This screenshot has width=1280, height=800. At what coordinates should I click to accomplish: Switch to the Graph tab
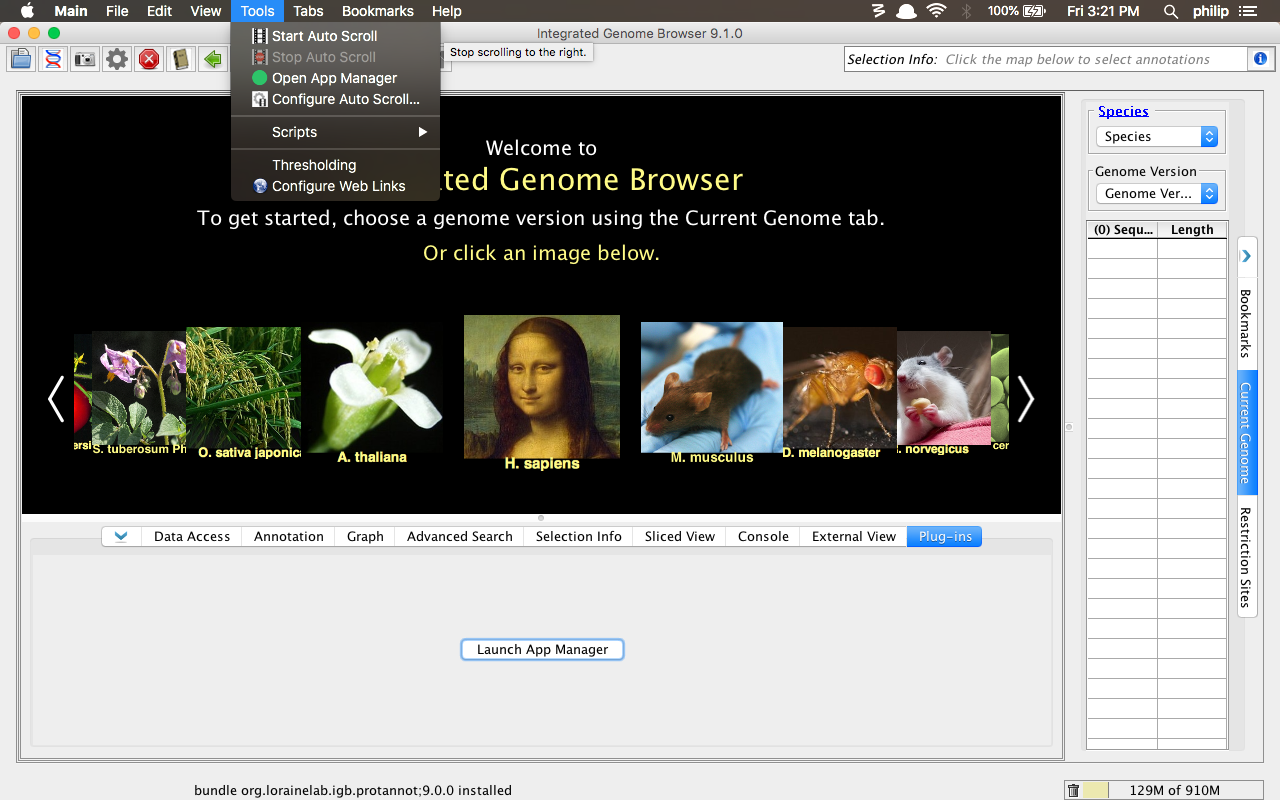[x=365, y=537]
